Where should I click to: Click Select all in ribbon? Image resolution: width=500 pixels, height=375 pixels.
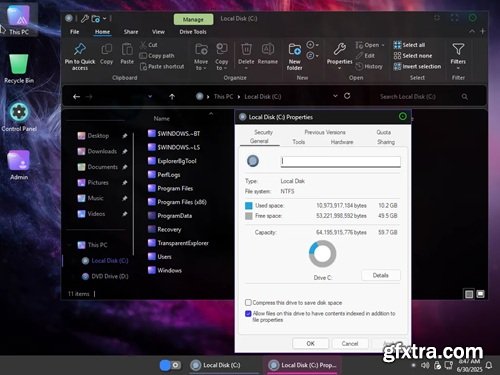409,45
